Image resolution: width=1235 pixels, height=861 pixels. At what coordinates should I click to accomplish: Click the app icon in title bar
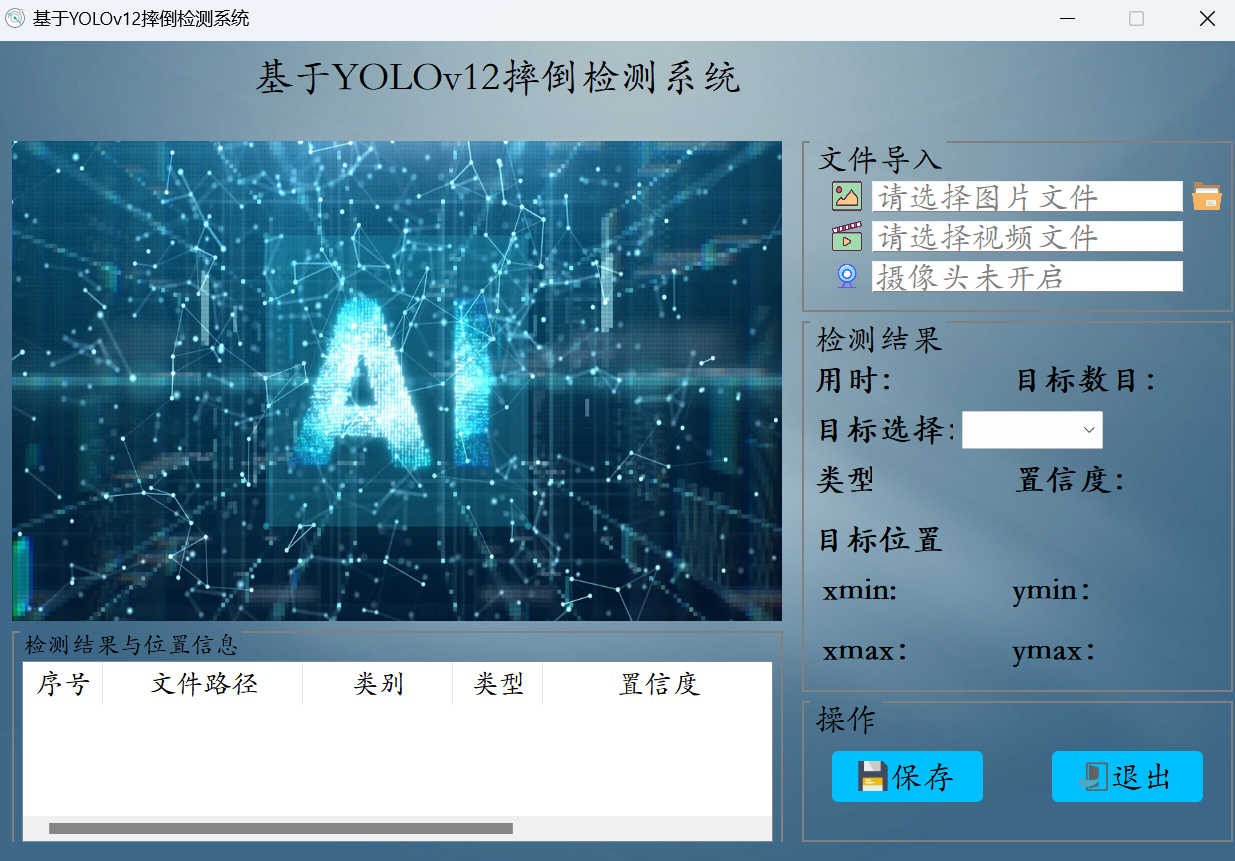click(x=15, y=19)
